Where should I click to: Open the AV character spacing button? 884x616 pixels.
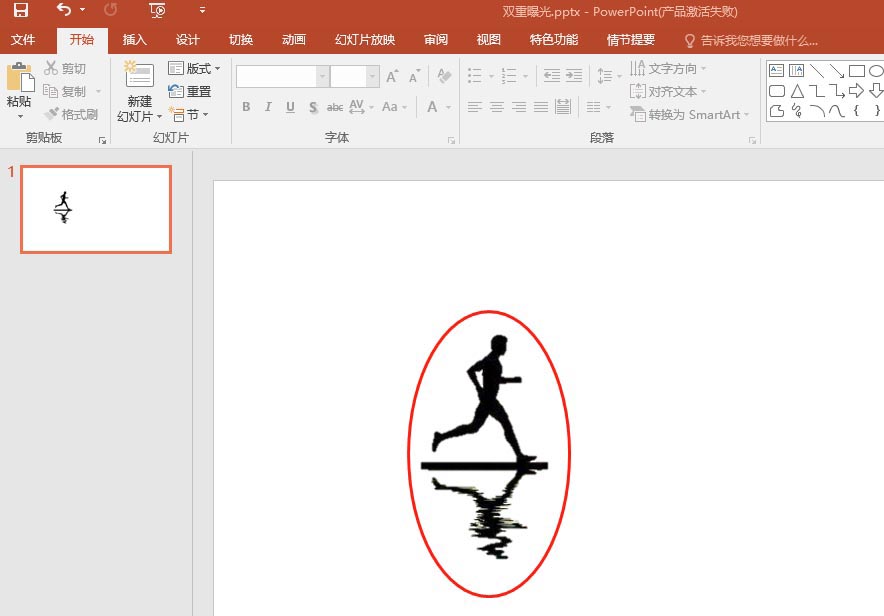(361, 107)
